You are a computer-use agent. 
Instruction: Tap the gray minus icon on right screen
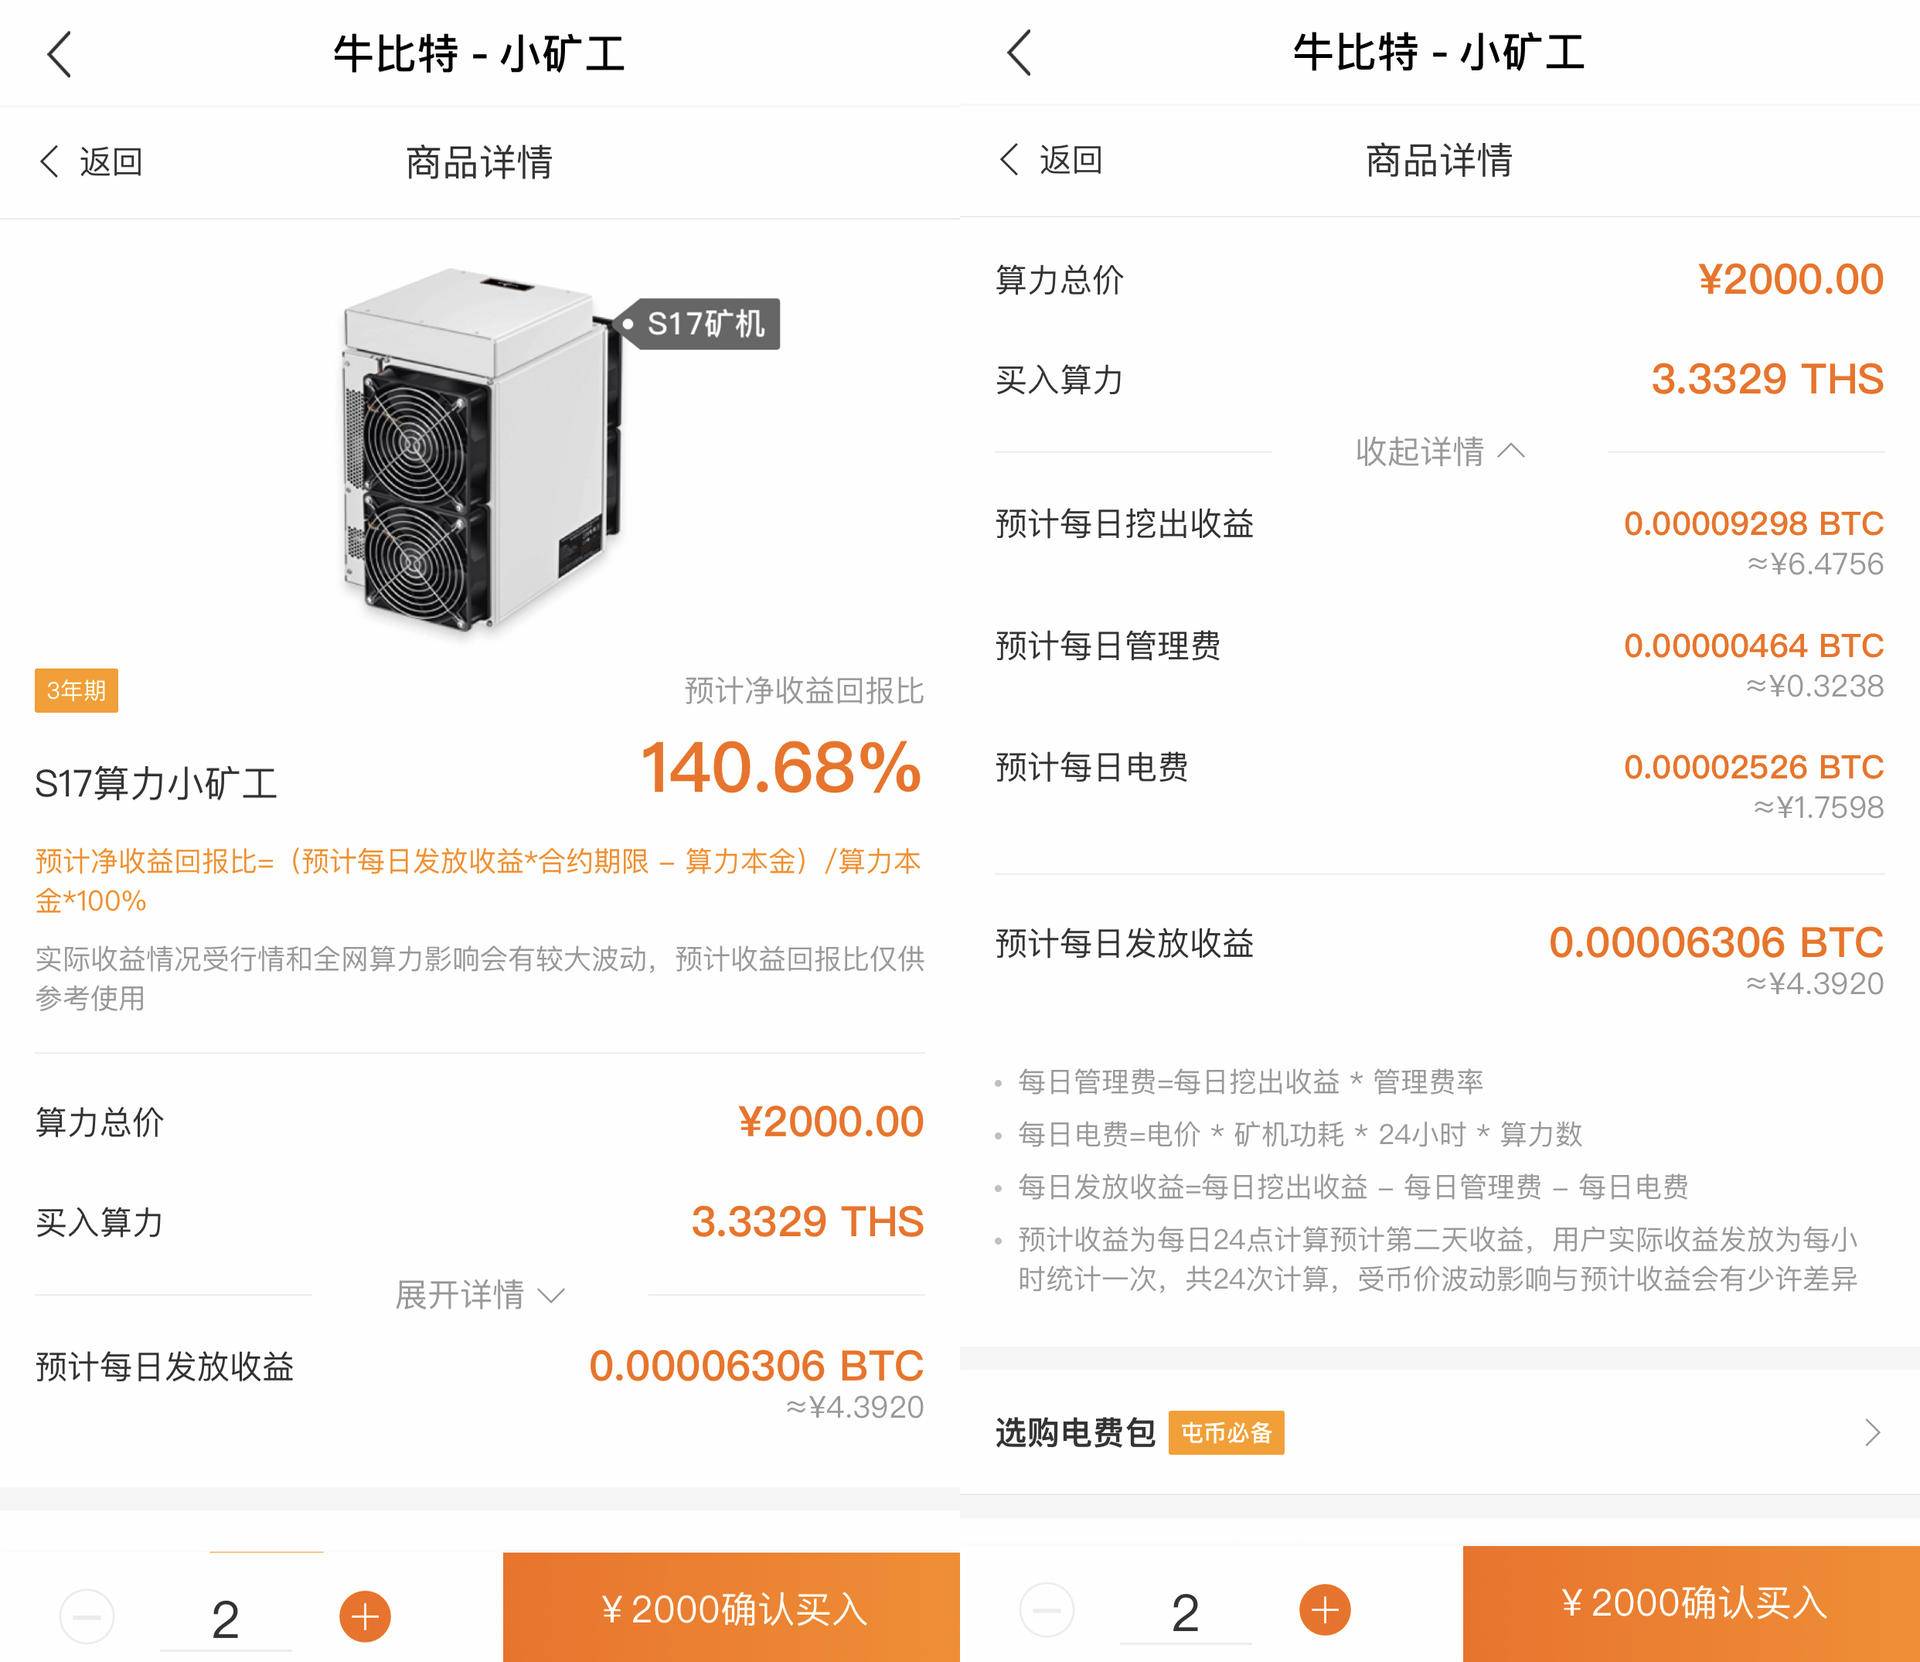tap(1048, 1608)
